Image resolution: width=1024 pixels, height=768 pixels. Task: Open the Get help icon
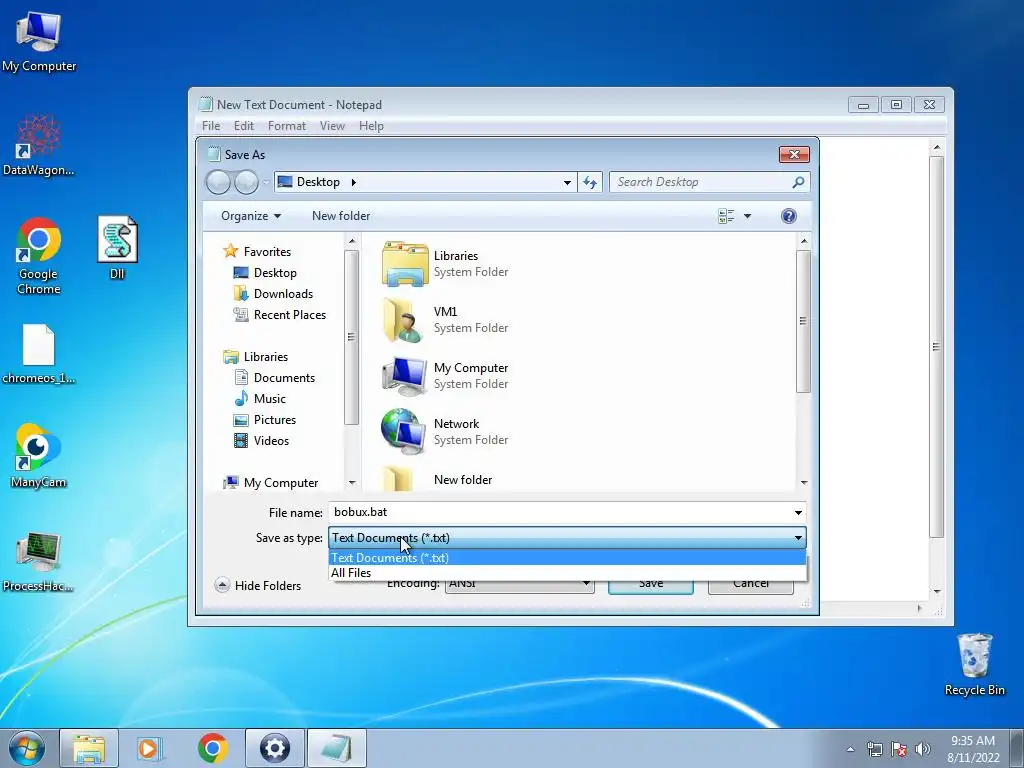coord(788,216)
